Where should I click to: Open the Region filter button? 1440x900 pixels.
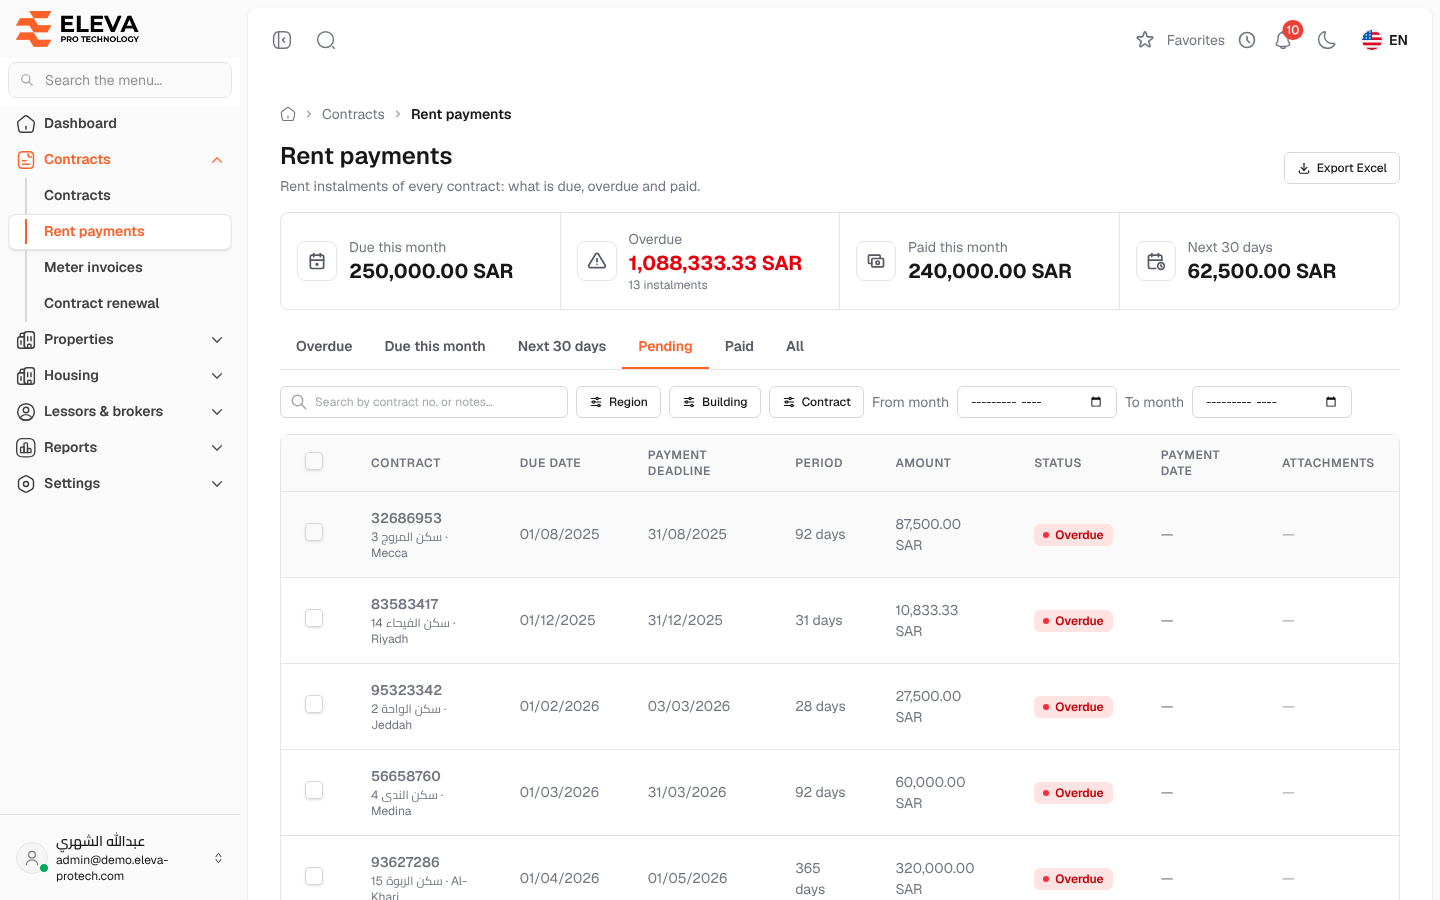click(618, 402)
